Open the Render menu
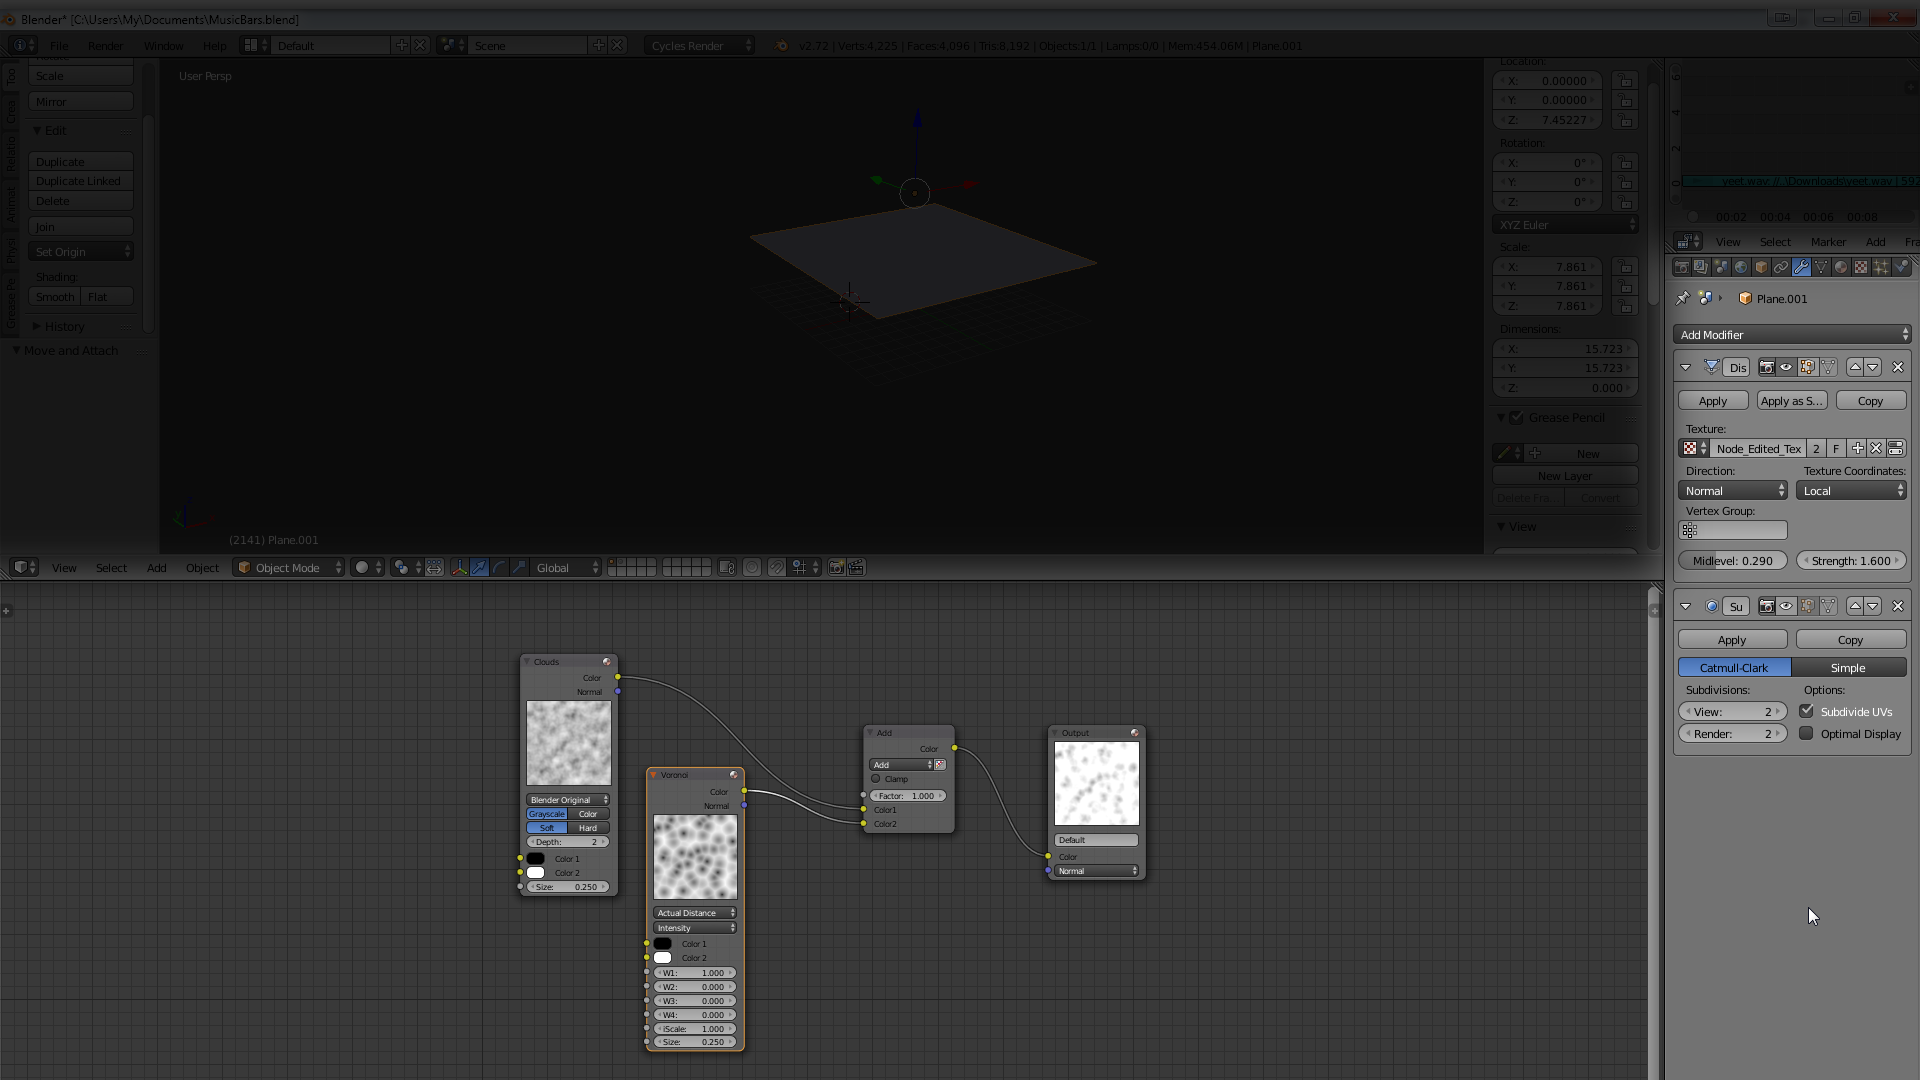 click(105, 45)
